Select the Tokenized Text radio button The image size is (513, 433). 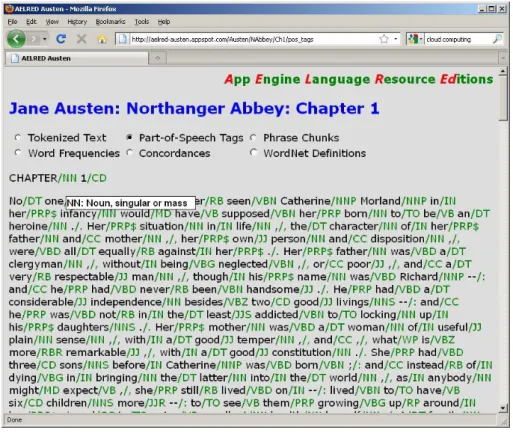coord(18,137)
